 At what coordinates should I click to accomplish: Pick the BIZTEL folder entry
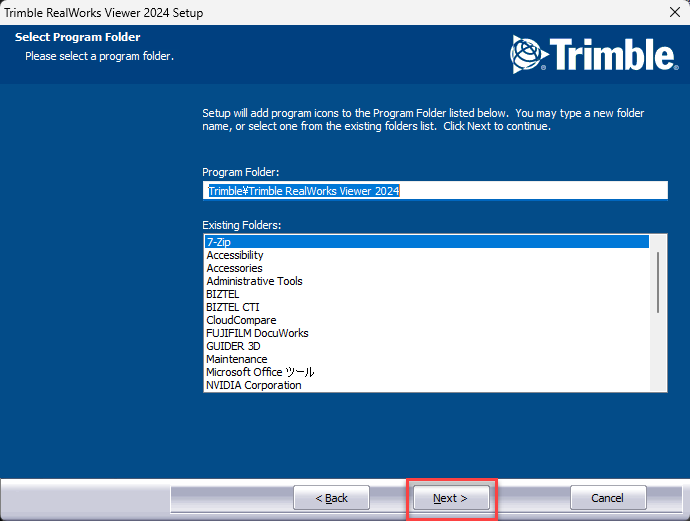click(223, 294)
